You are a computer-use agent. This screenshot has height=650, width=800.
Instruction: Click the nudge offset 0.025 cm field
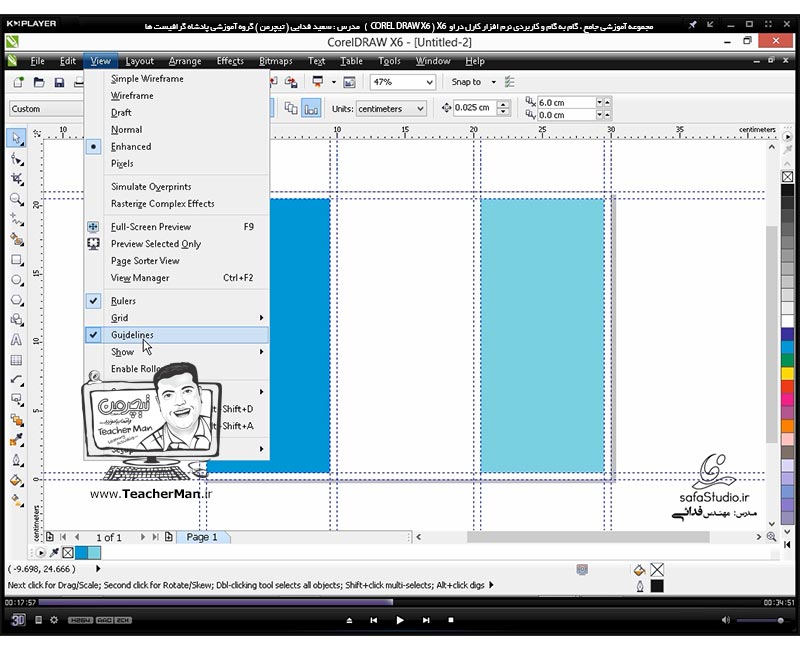(x=474, y=108)
